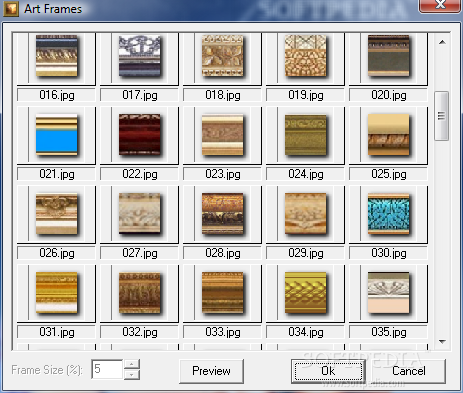This screenshot has width=463, height=393.
Task: Click the 034.jpg filename label
Action: (x=305, y=332)
